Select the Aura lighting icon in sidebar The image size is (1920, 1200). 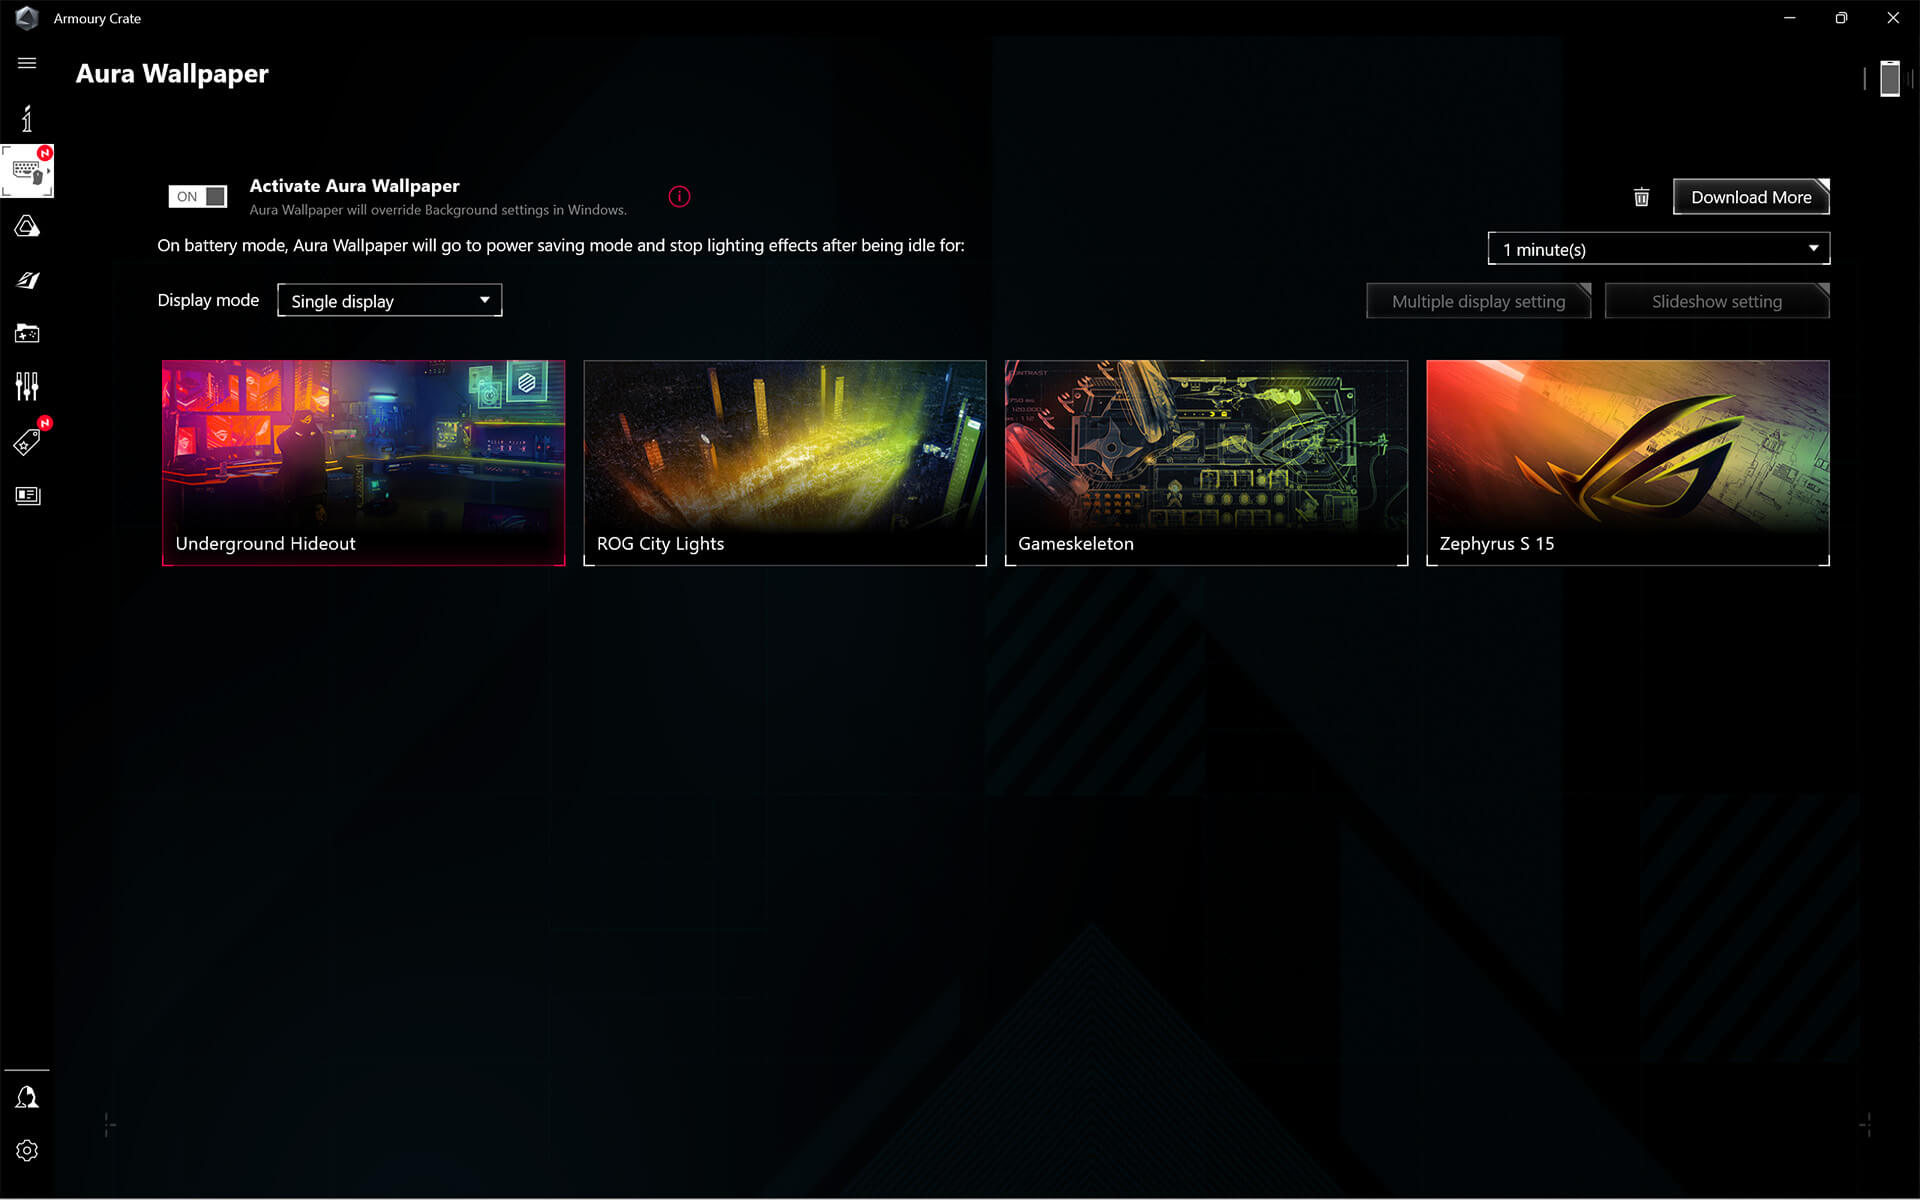(26, 225)
